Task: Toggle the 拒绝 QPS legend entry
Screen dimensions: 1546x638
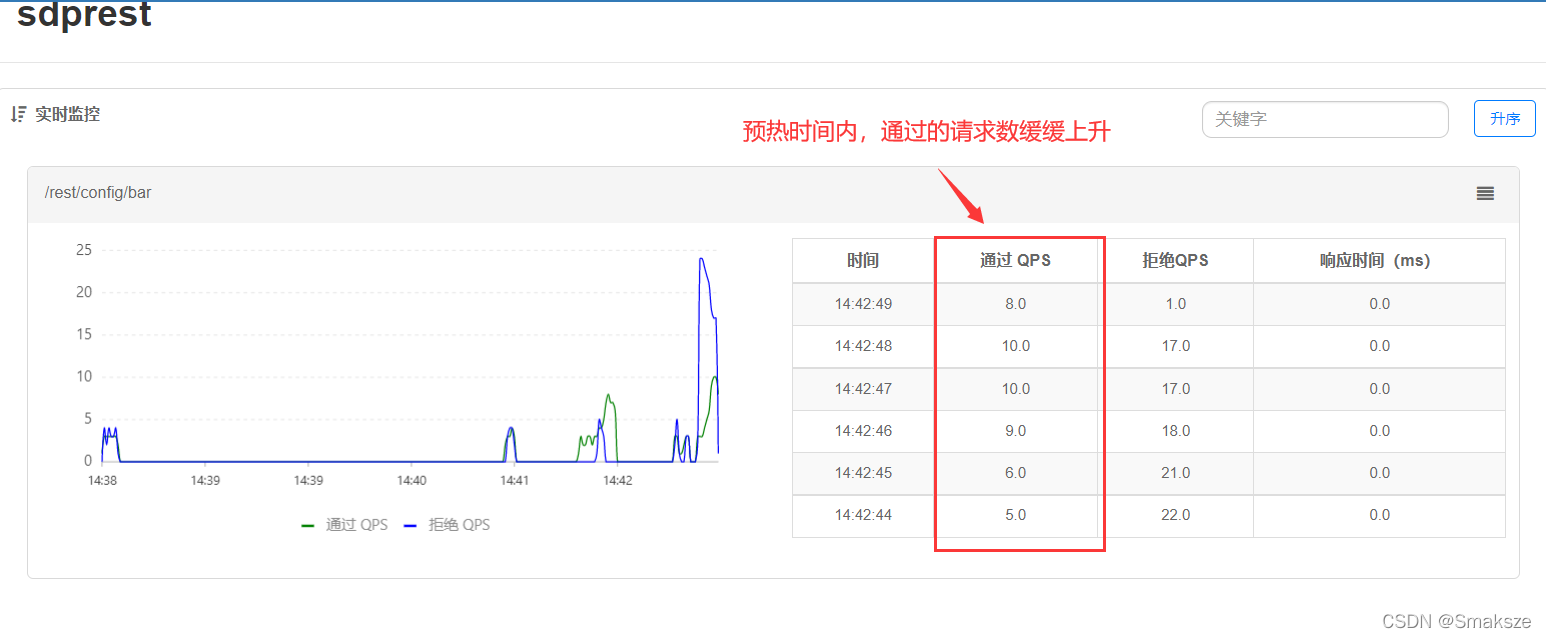Action: pyautogui.click(x=447, y=524)
